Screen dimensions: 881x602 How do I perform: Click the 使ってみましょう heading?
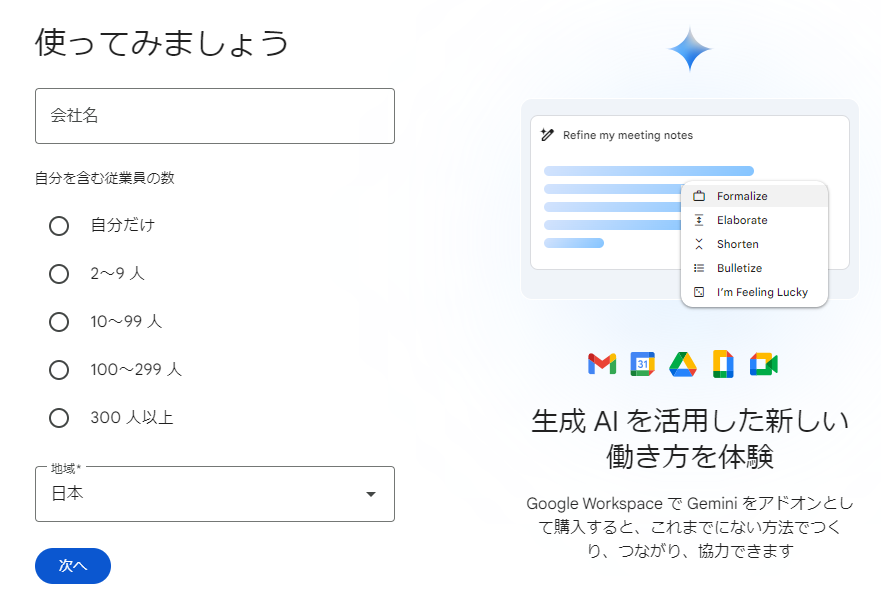[162, 43]
